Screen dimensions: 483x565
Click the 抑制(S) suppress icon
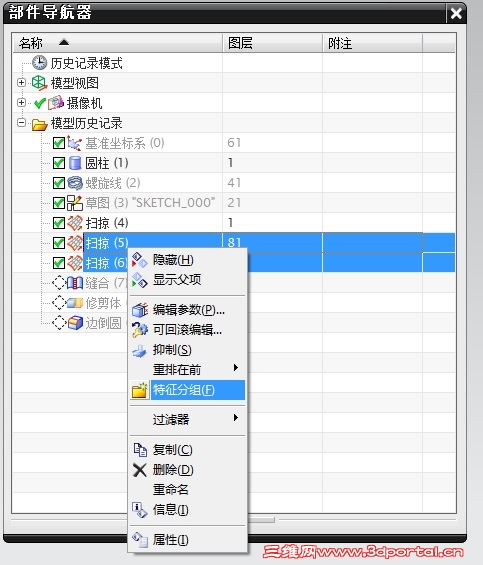tap(139, 350)
